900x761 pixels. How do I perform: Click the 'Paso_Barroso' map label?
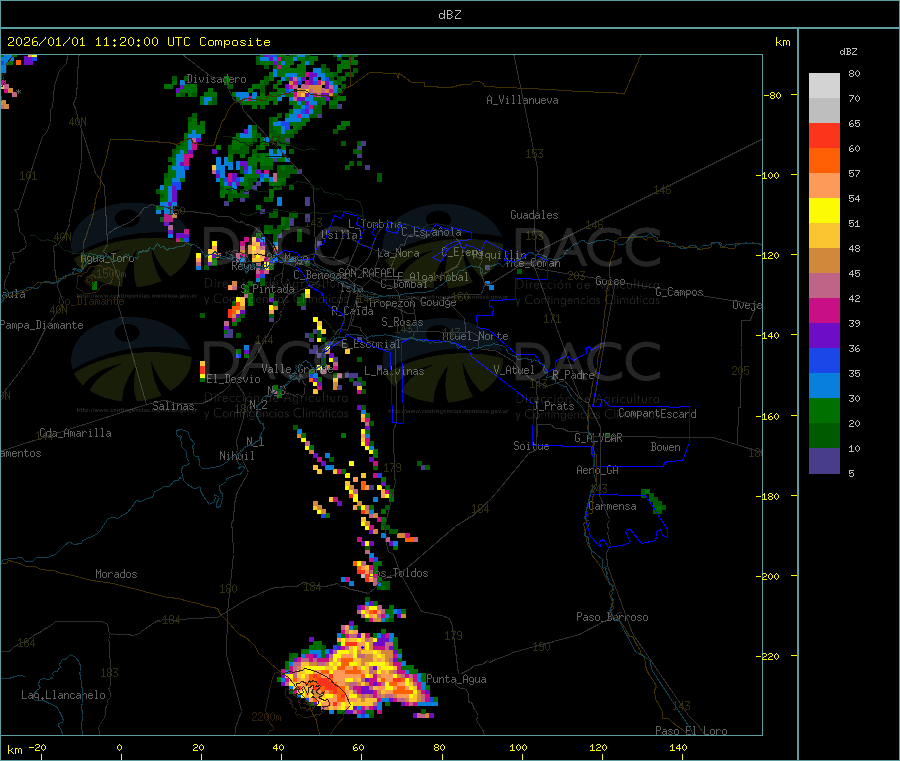click(612, 617)
